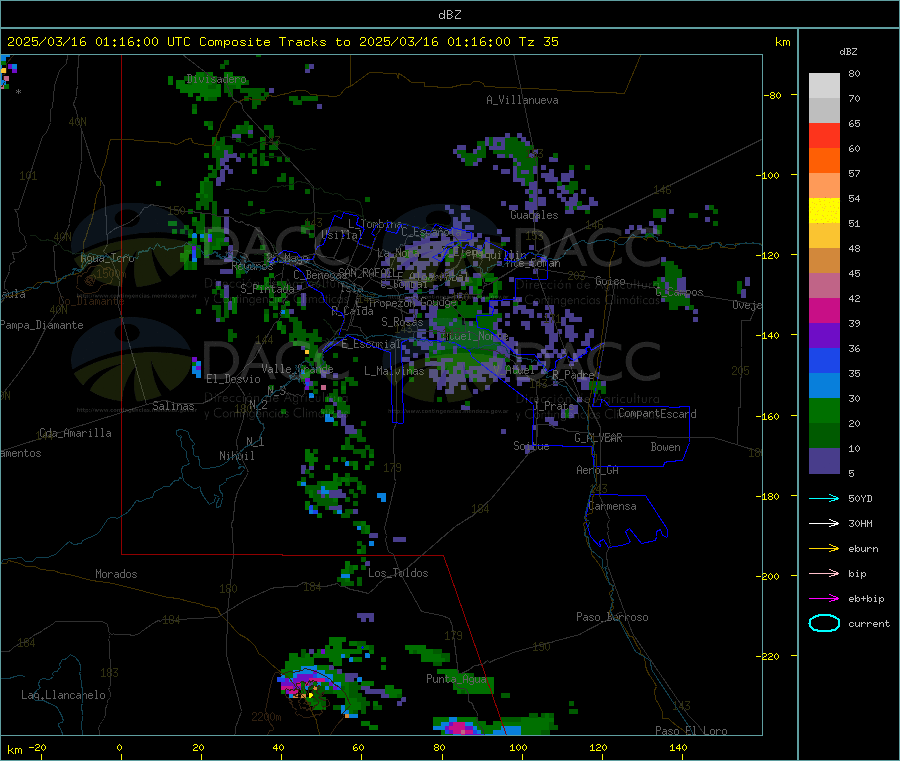The height and width of the screenshot is (761, 900).
Task: Click the R_Padre map label
Action: click(574, 375)
